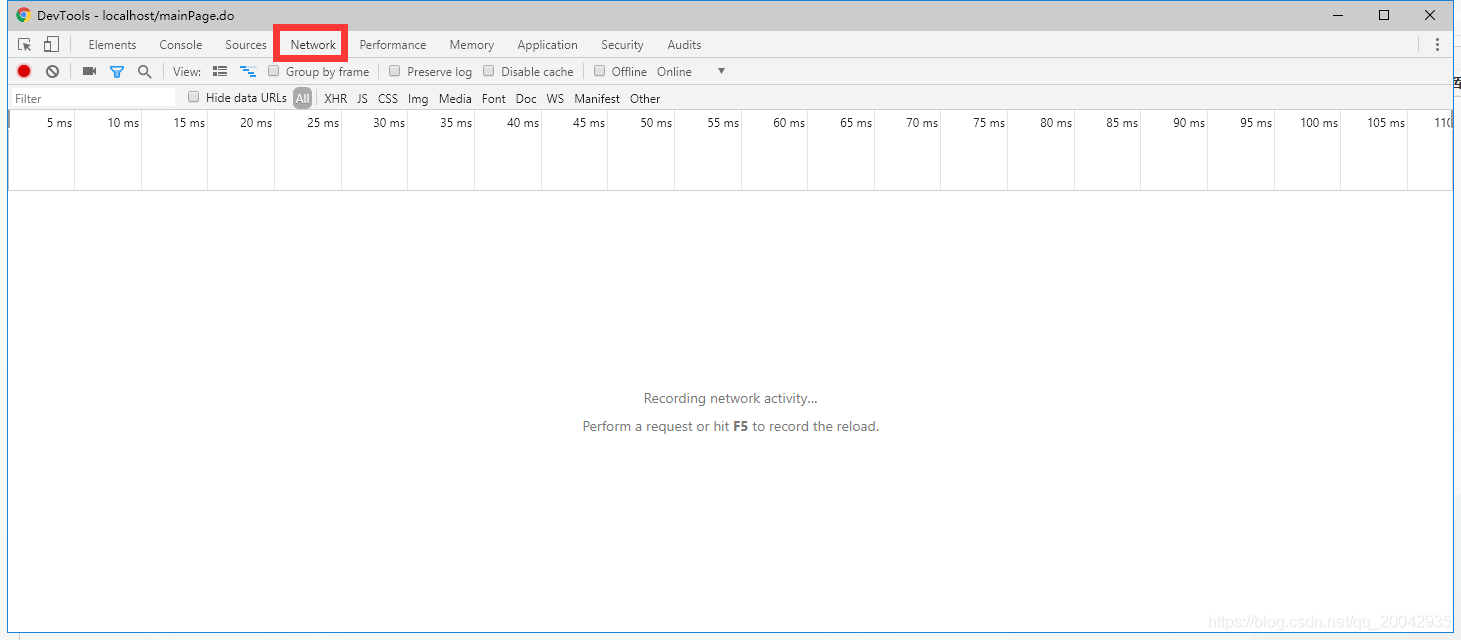This screenshot has height=640, width=1461.
Task: Minimize the DevTools window
Action: pyautogui.click(x=1338, y=15)
